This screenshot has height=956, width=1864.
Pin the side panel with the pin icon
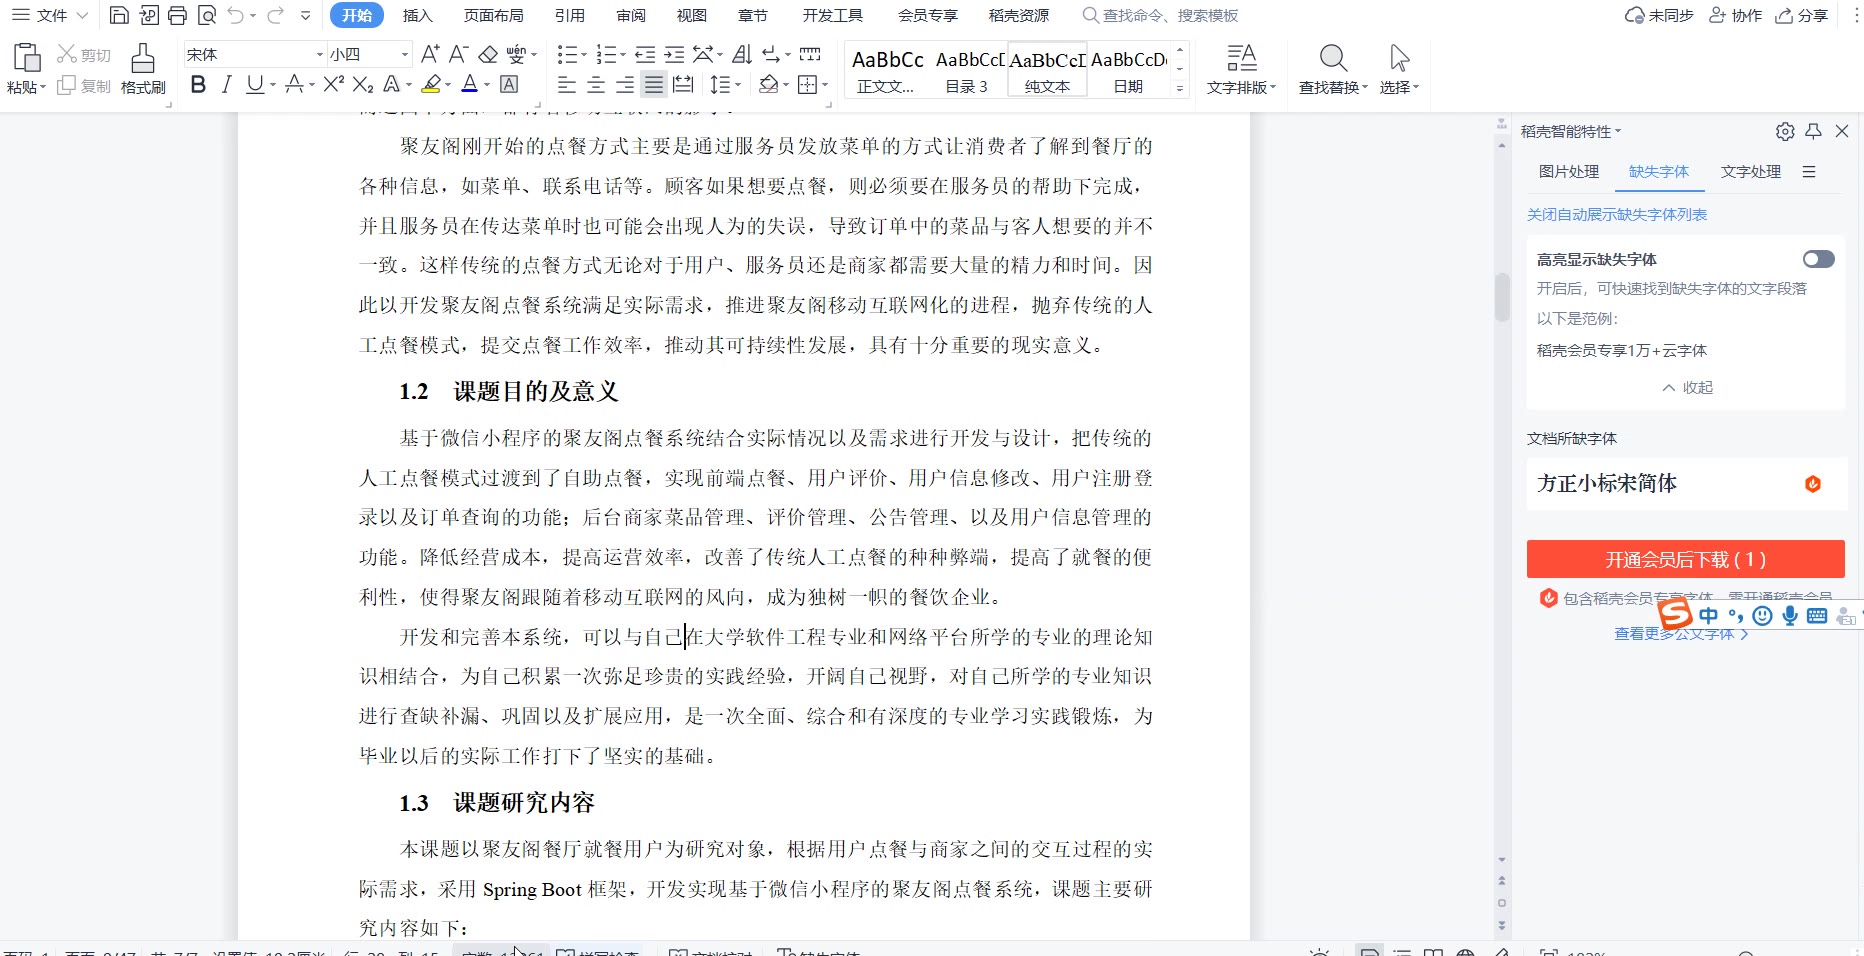tap(1814, 131)
